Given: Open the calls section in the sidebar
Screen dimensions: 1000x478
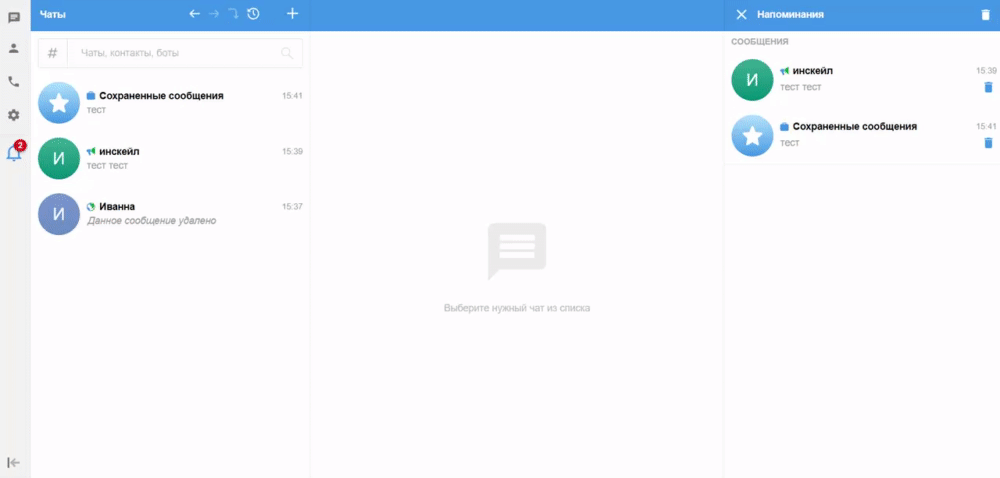Looking at the screenshot, I should [x=14, y=82].
